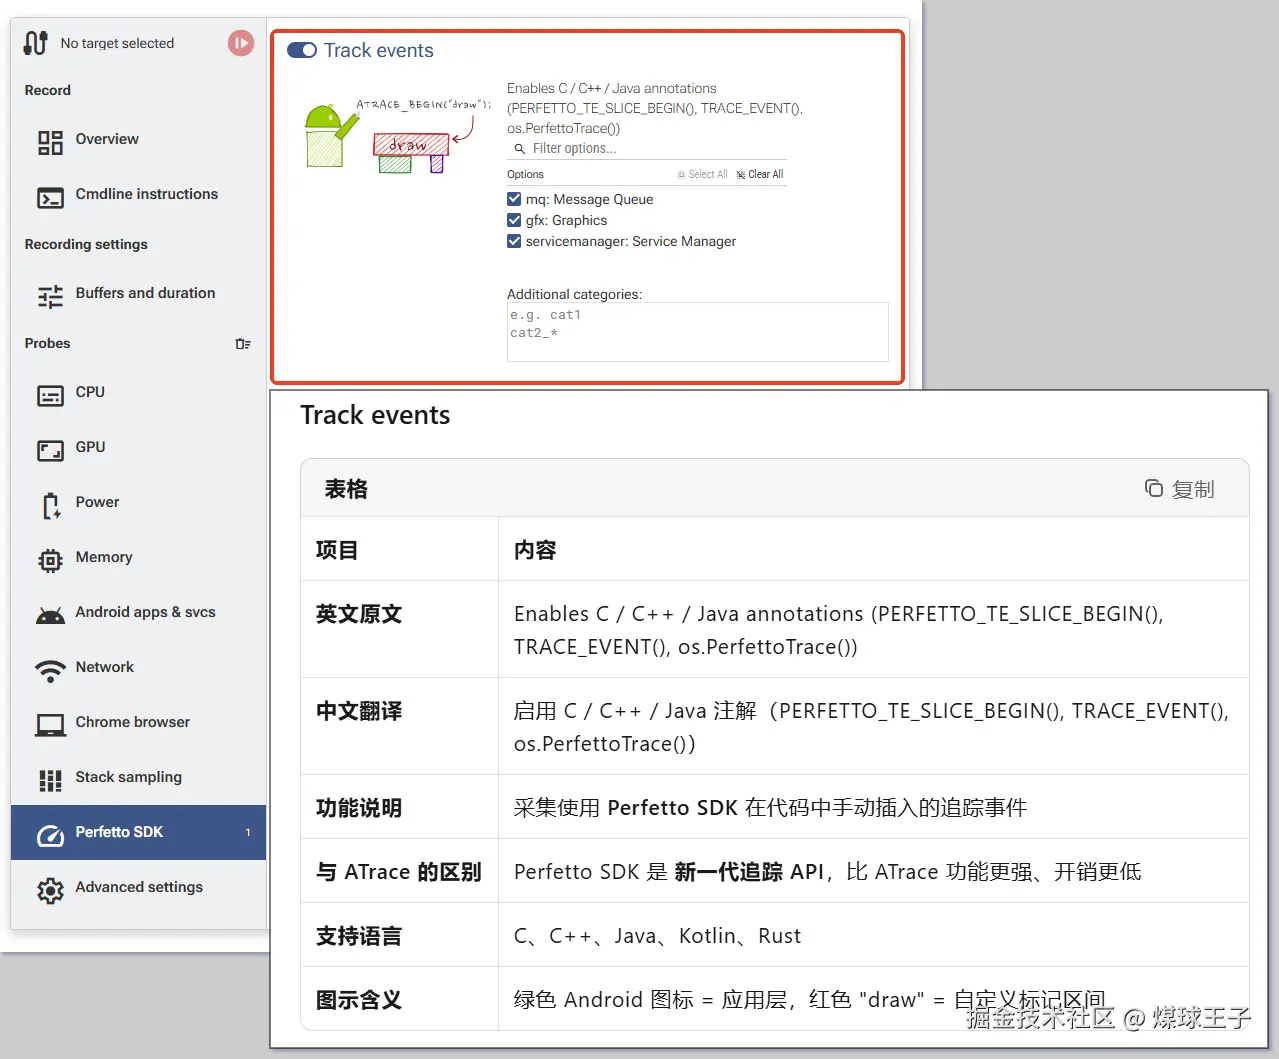
Task: Click the Additional categories text area
Action: [x=697, y=331]
